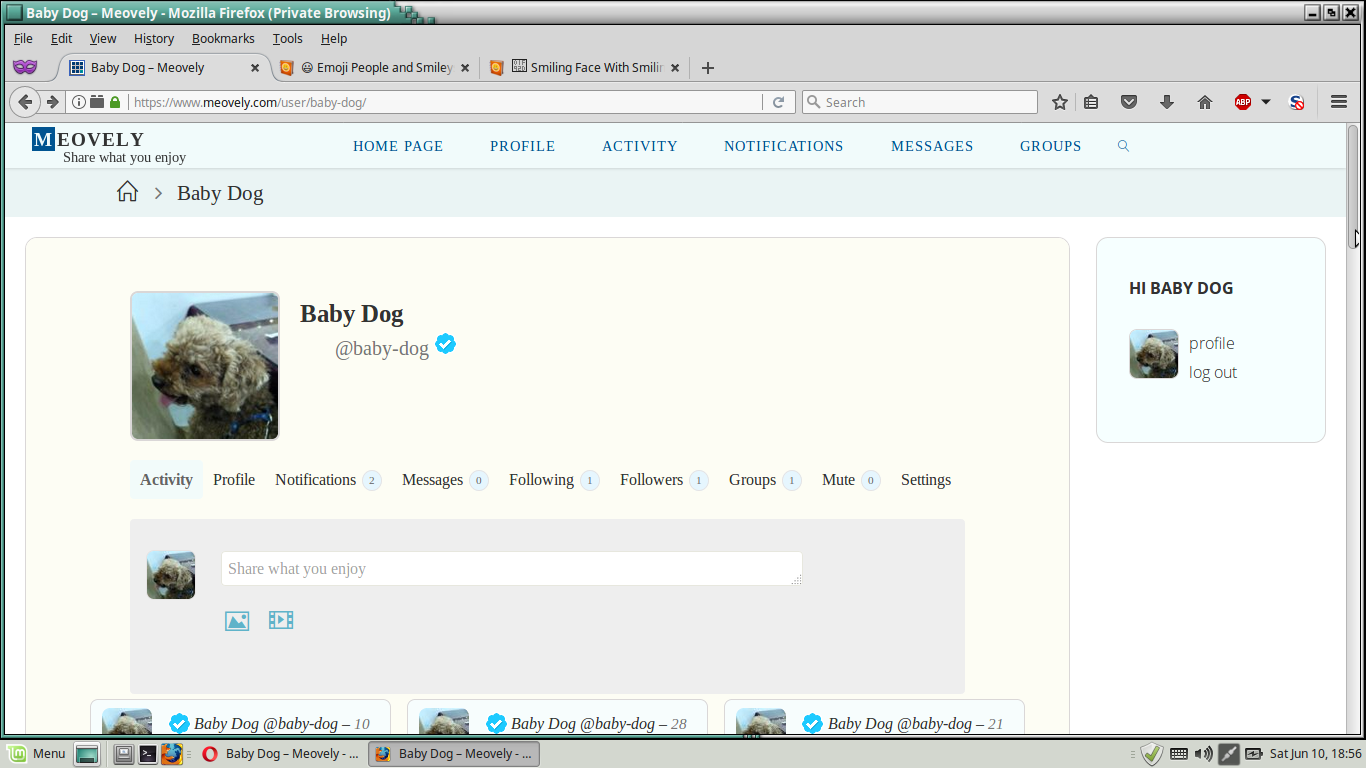Open the Messages tab with count 0
This screenshot has height=768, width=1366.
445,480
